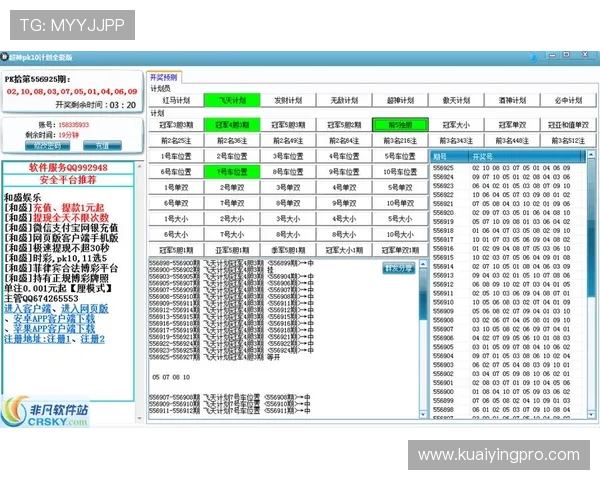Image resolution: width=600 pixels, height=480 pixels.
Task: Click the highlighted 7号车位置 button
Action: tap(232, 172)
